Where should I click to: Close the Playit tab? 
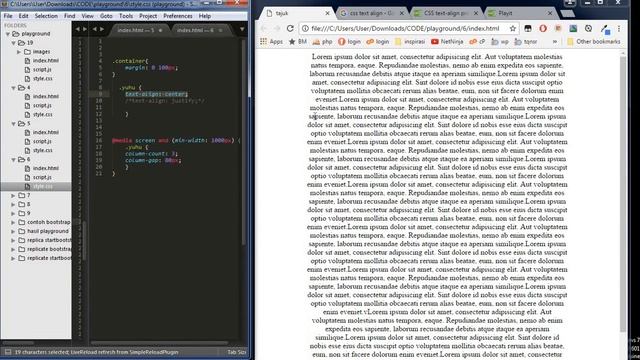[x=550, y=13]
